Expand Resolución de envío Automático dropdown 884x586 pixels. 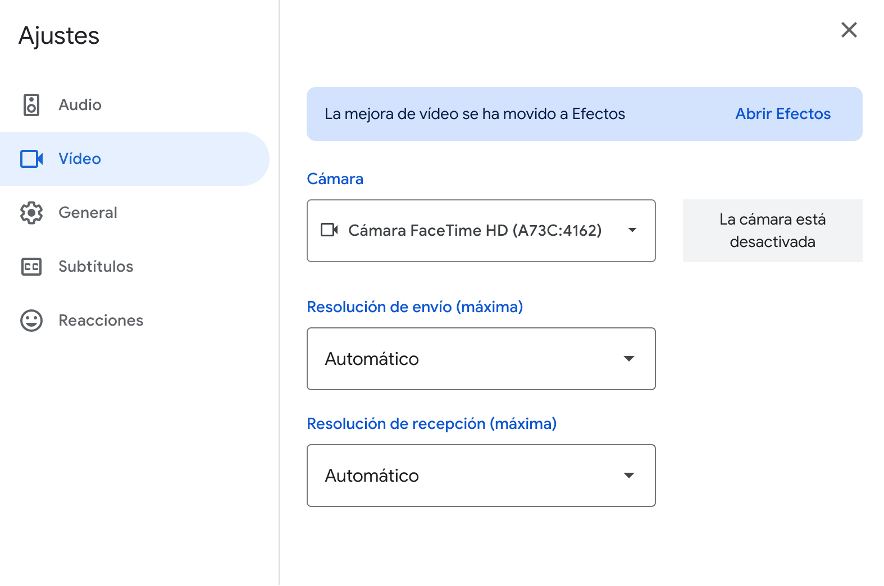point(481,359)
